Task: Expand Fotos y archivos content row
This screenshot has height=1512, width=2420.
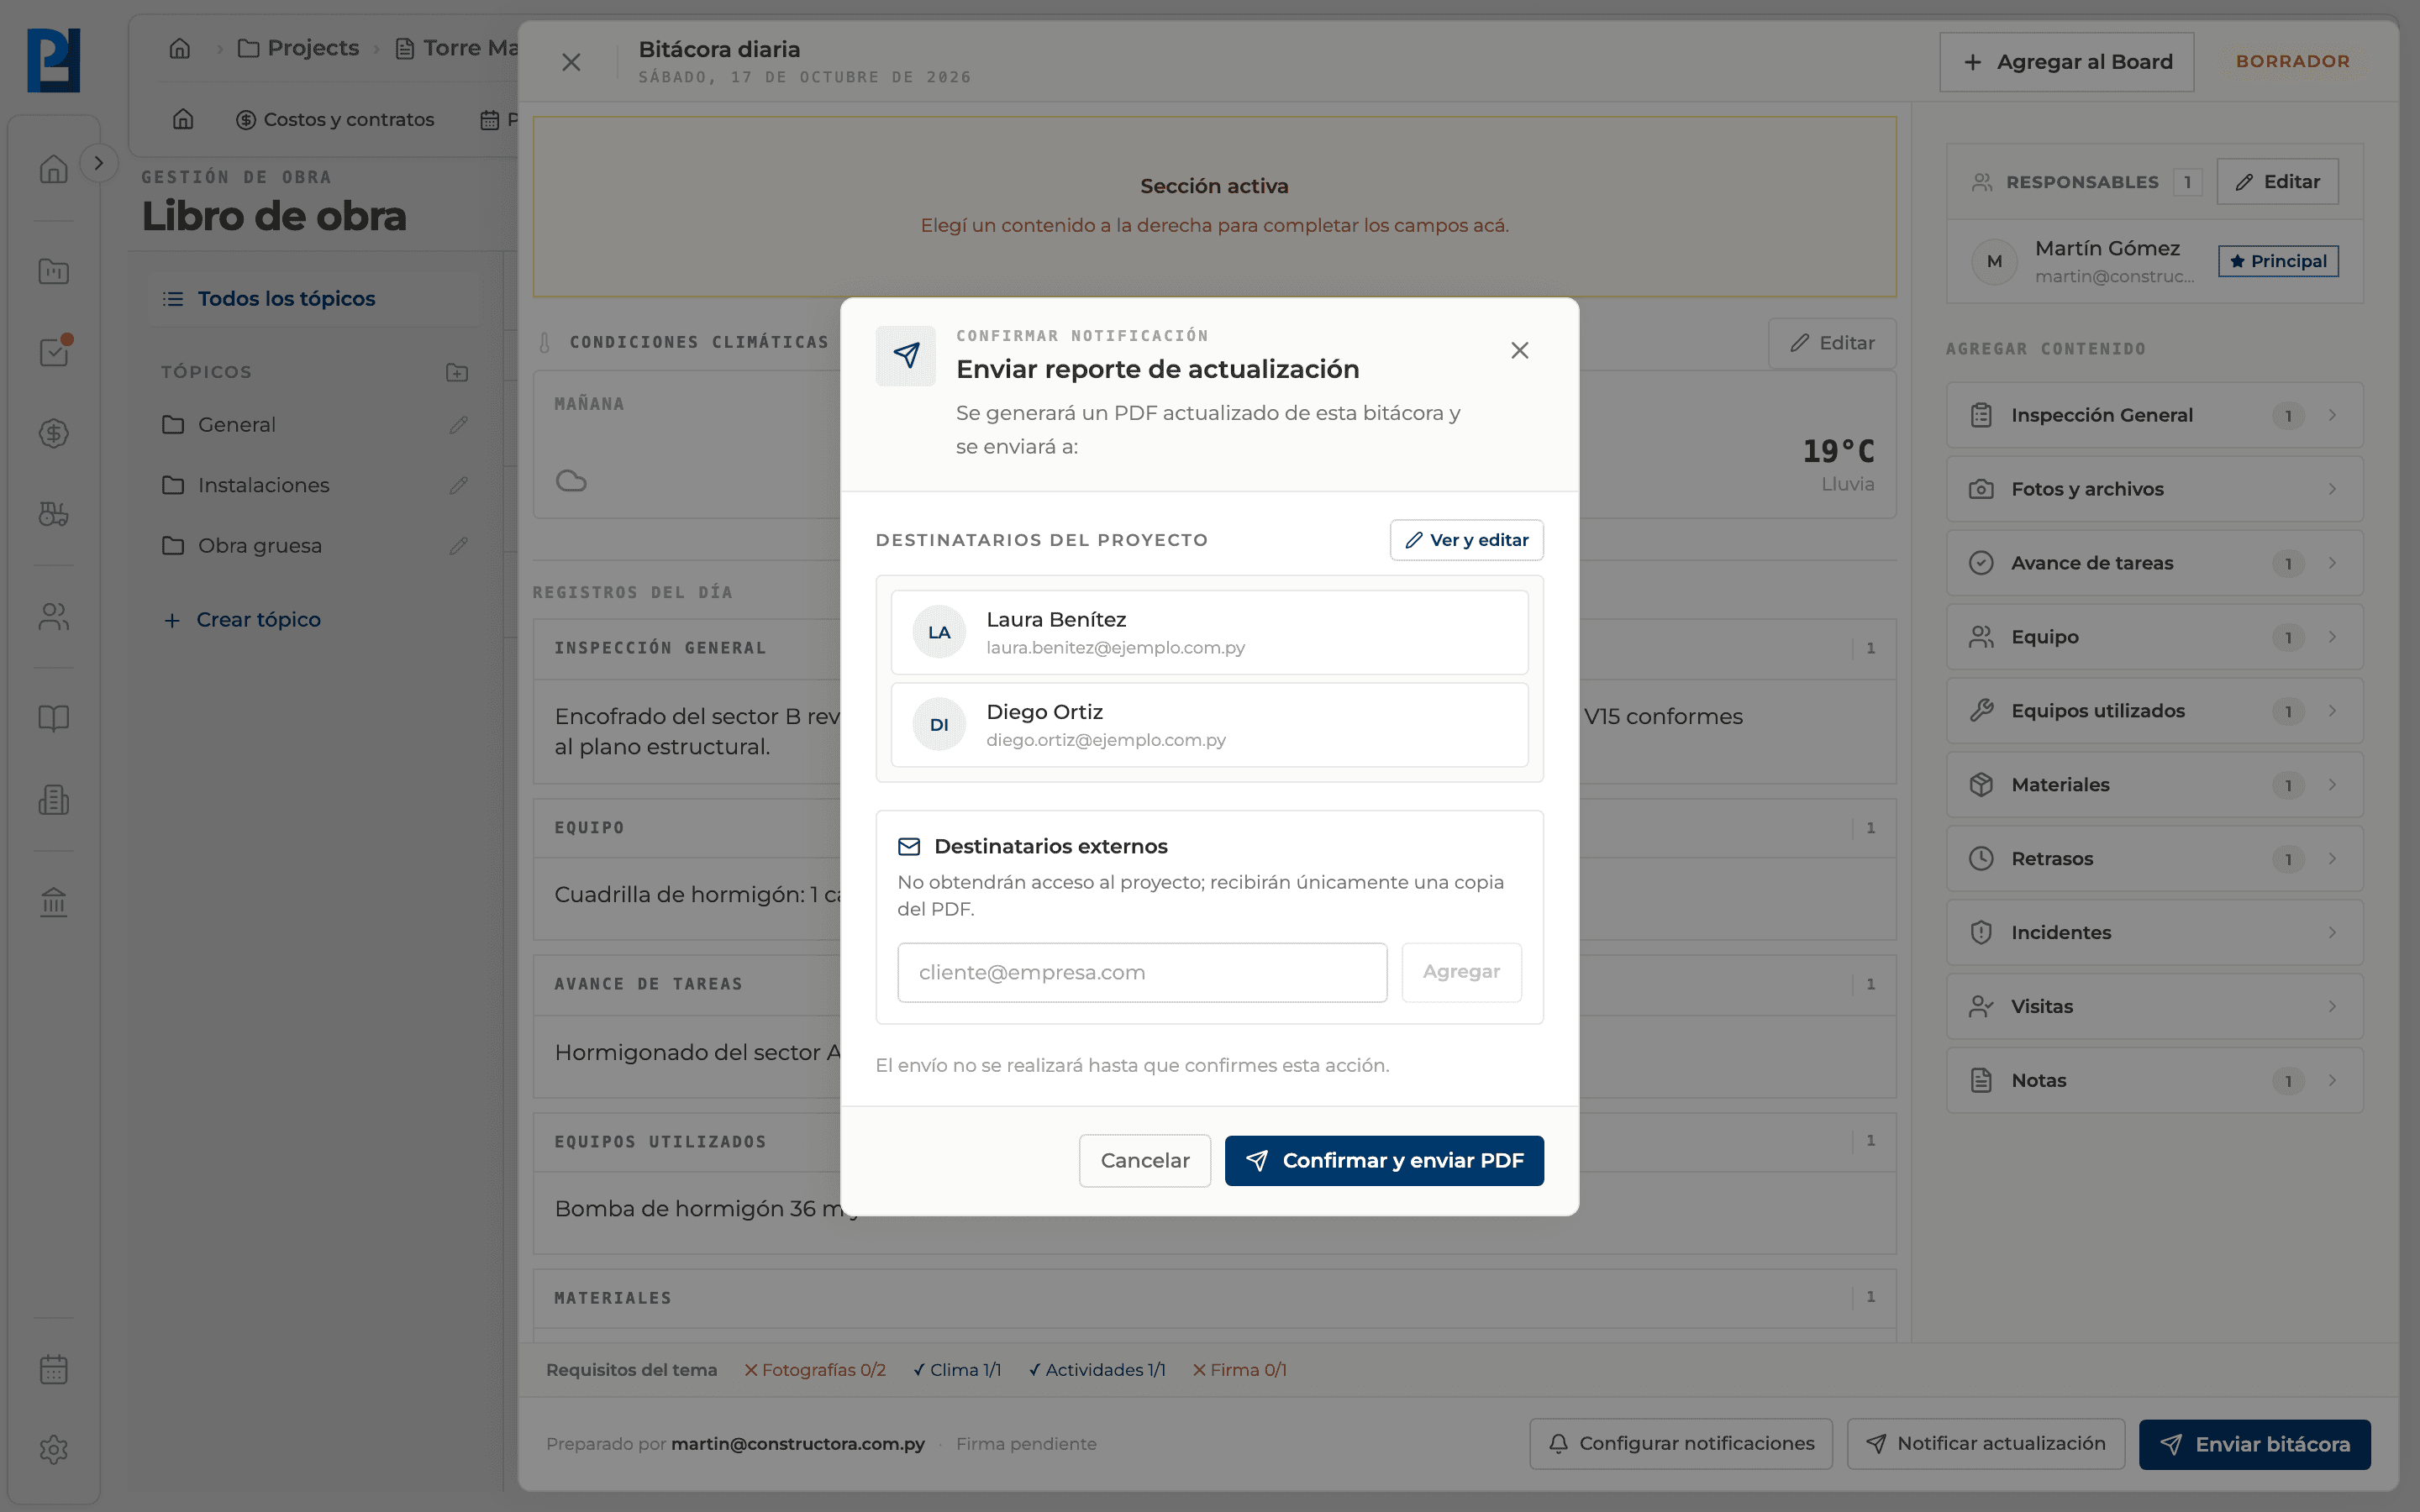Action: pyautogui.click(x=2154, y=489)
